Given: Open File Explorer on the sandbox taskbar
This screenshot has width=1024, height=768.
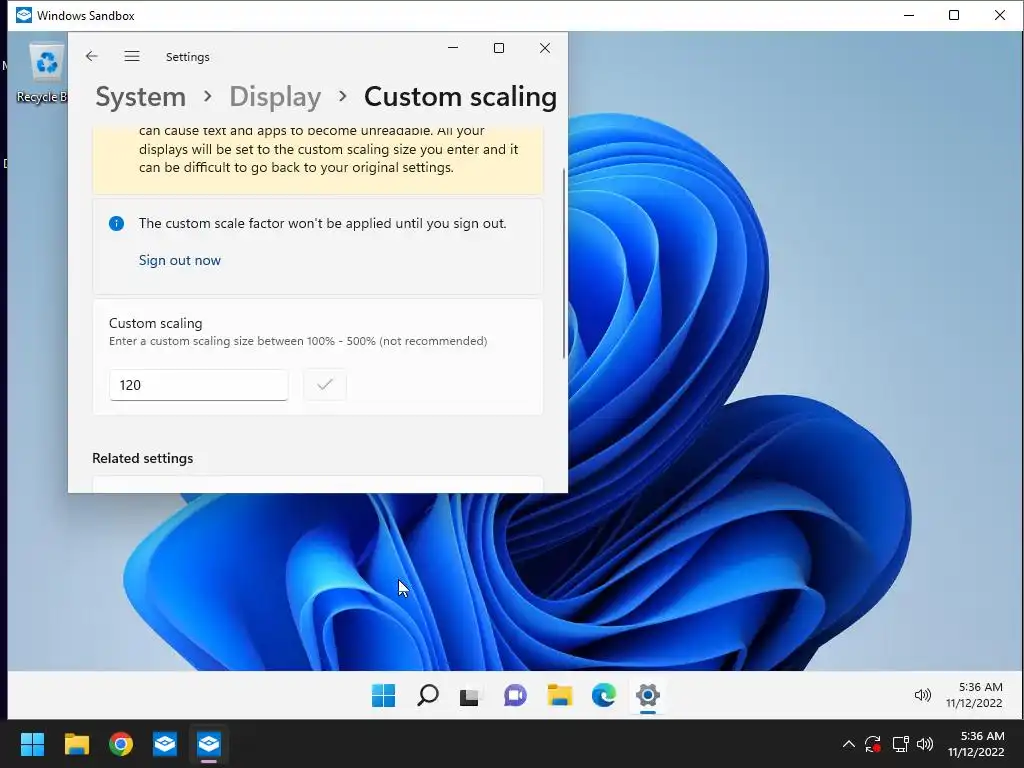Looking at the screenshot, I should [x=560, y=696].
